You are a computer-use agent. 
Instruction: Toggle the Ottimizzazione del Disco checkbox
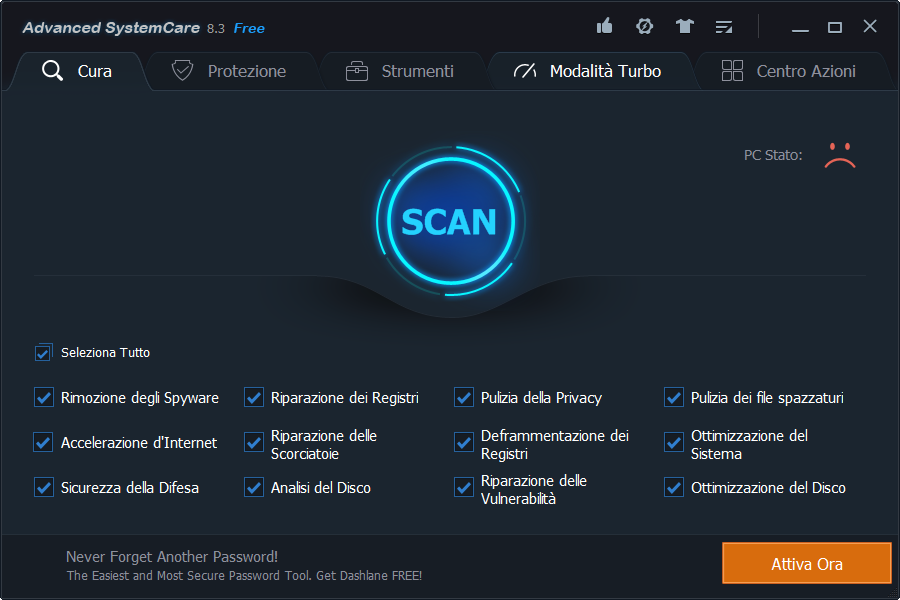point(674,488)
